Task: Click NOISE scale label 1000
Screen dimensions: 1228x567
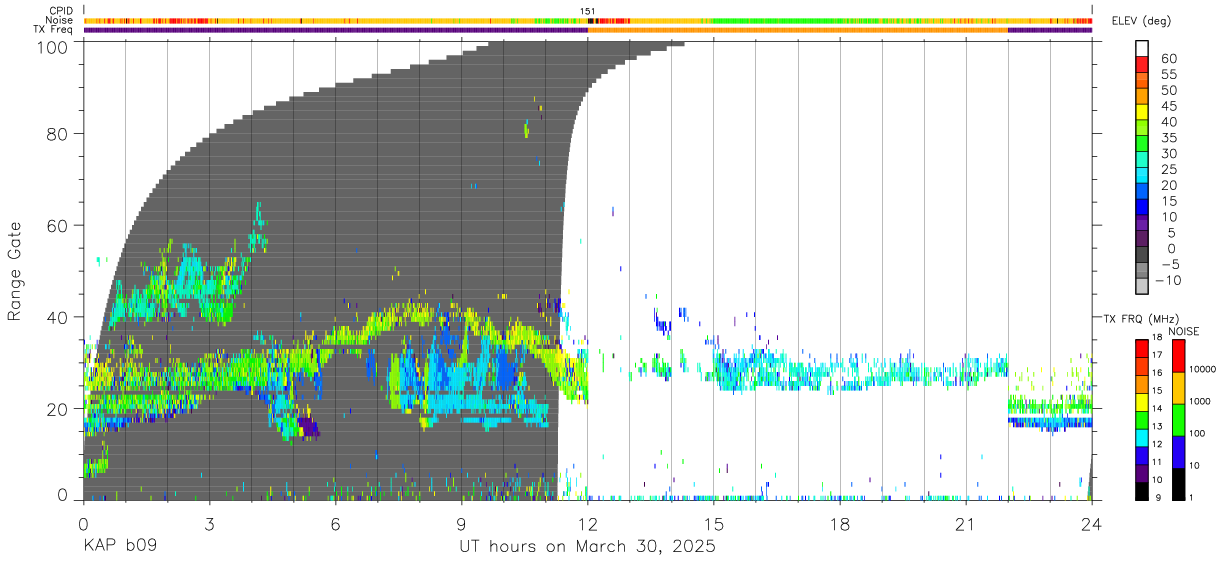Action: pos(1201,401)
